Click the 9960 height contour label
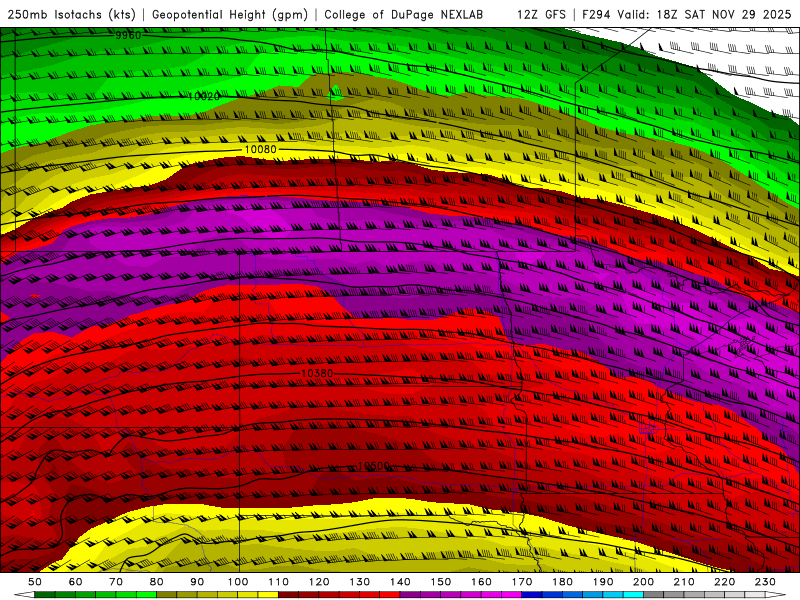 click(128, 35)
